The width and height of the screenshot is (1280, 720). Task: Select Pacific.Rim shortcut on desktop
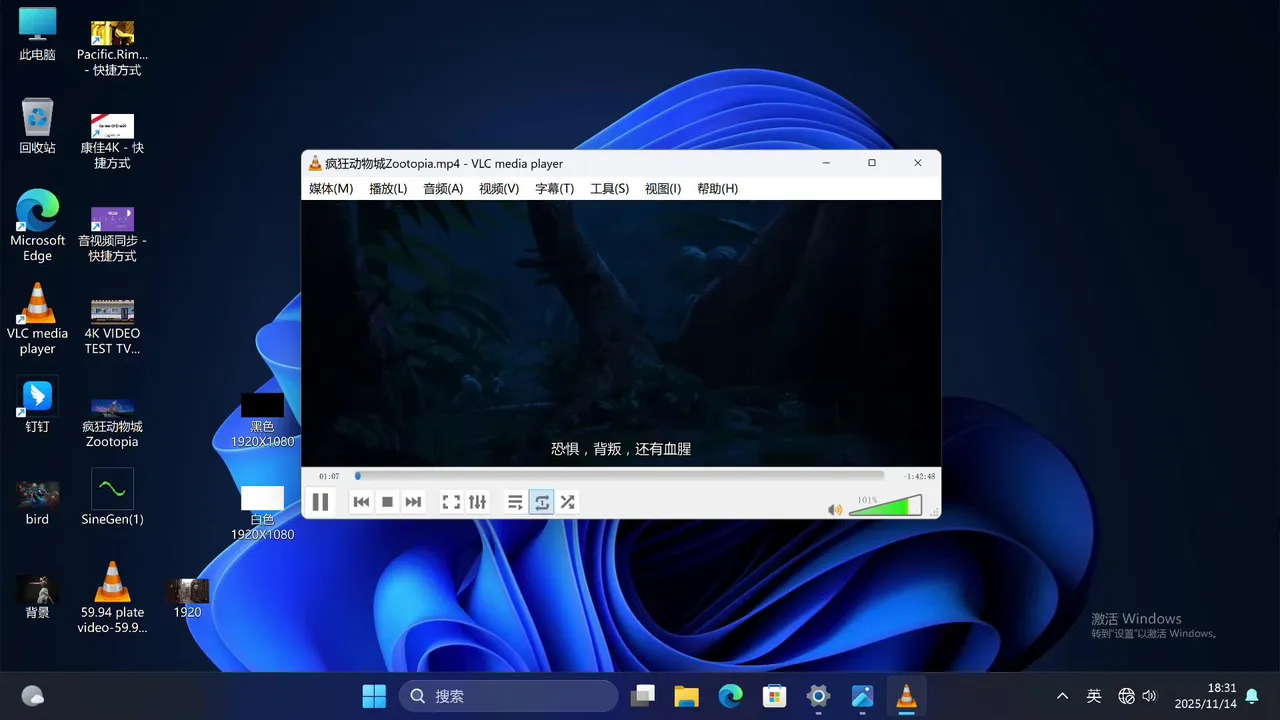click(112, 47)
